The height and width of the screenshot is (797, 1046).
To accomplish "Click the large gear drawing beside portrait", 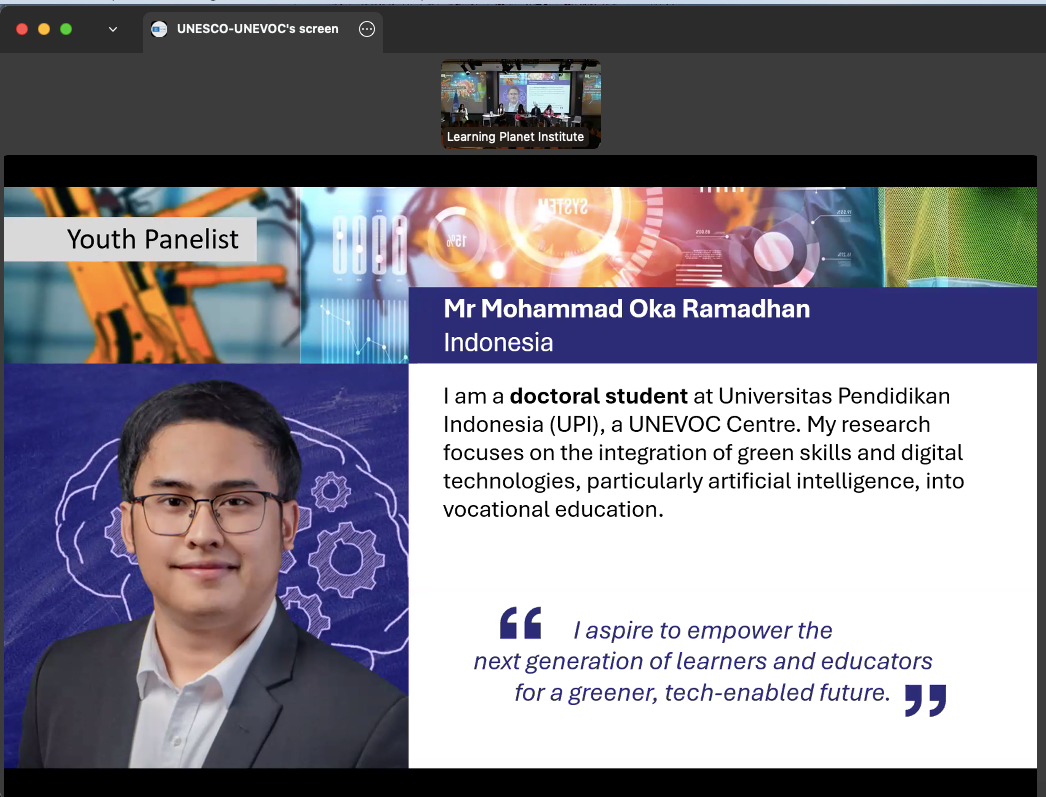I will pos(348,559).
